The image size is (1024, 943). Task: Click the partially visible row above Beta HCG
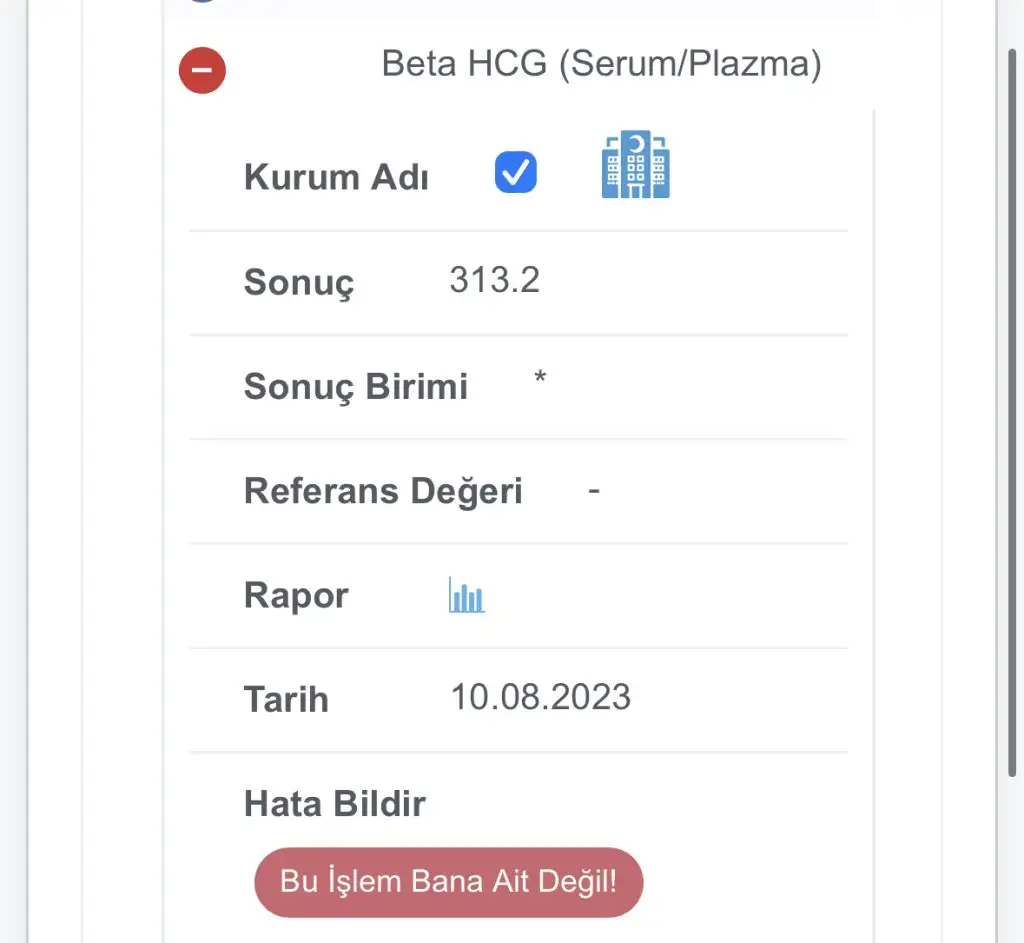(520, 8)
